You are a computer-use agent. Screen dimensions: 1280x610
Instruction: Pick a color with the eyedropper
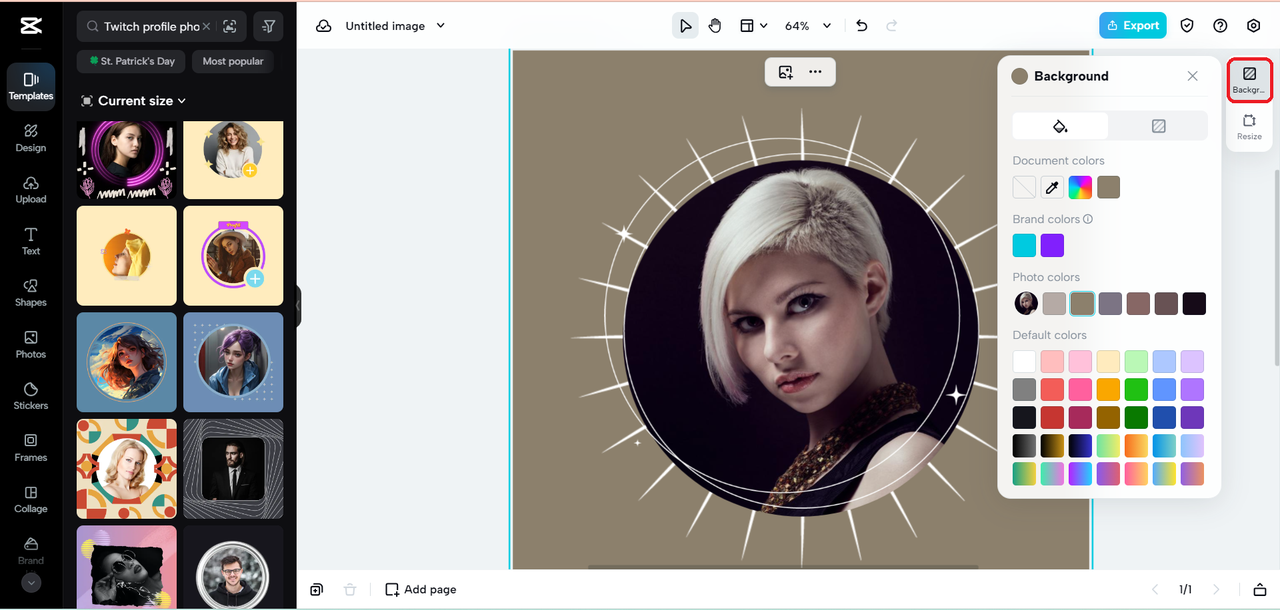click(x=1052, y=187)
